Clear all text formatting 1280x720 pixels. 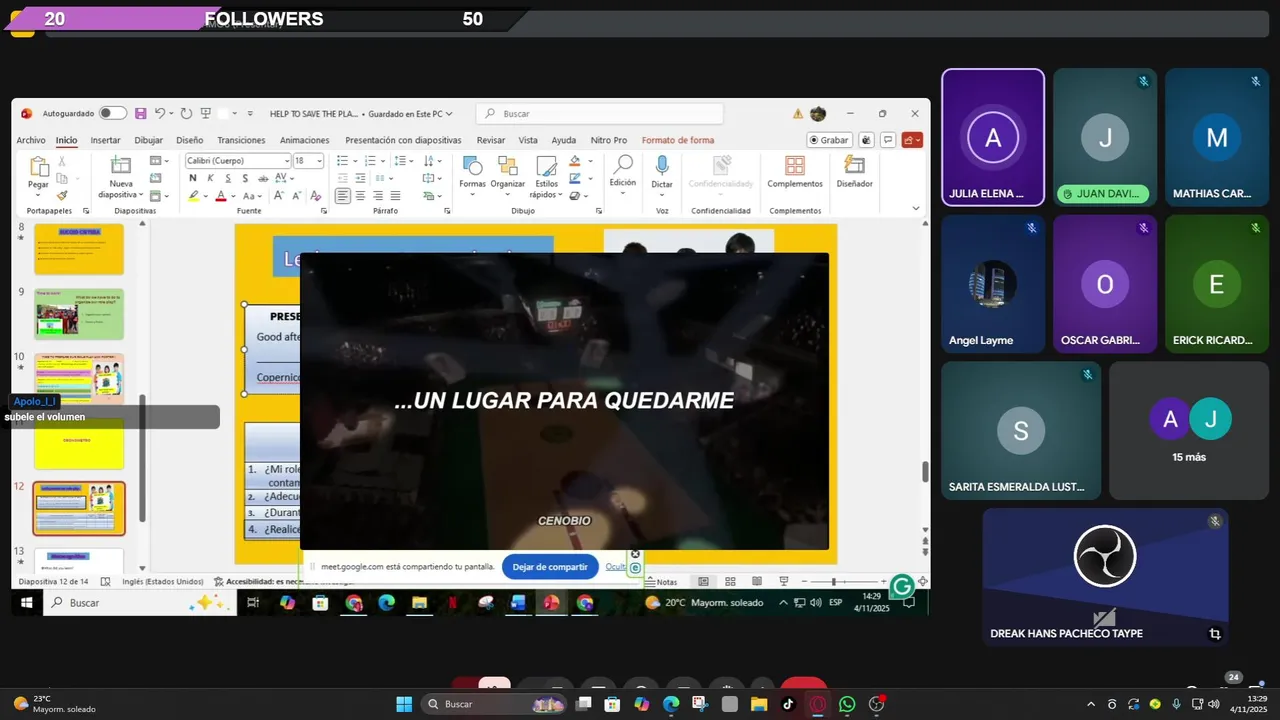tap(316, 196)
